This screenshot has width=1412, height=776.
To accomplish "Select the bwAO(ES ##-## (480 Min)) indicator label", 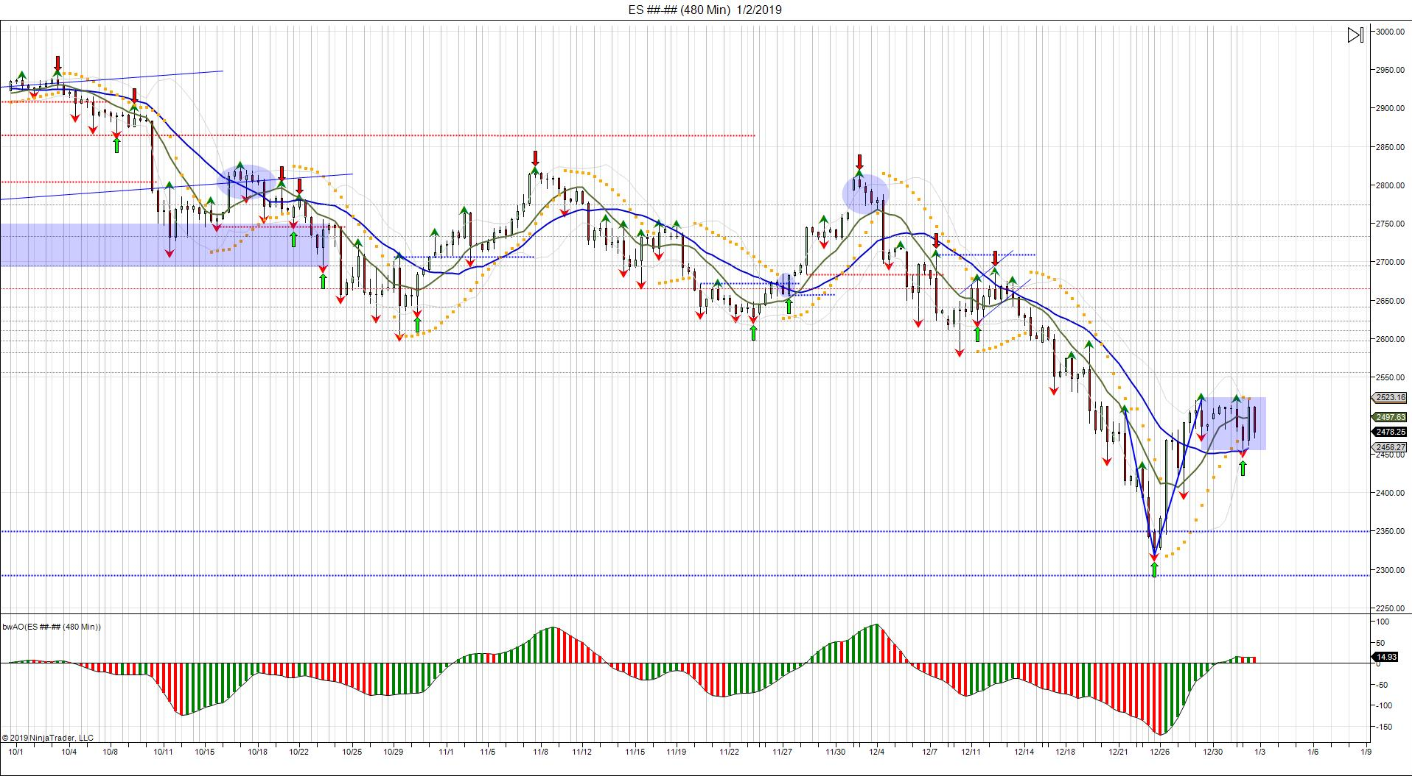I will 52,627.
